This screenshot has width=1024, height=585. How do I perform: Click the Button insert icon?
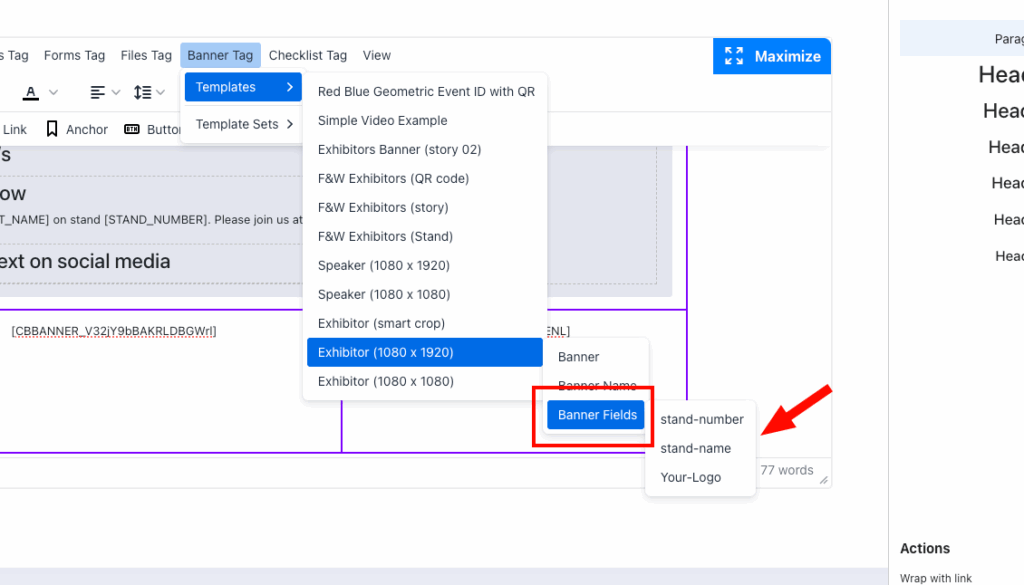132,129
